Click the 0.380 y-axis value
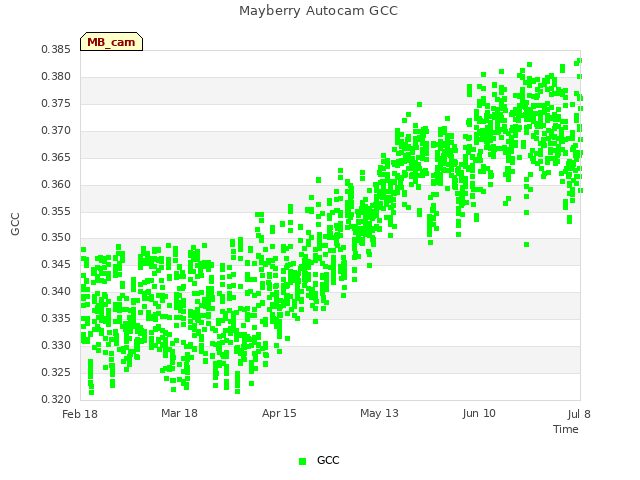This screenshot has height=480, width=640. pyautogui.click(x=56, y=76)
